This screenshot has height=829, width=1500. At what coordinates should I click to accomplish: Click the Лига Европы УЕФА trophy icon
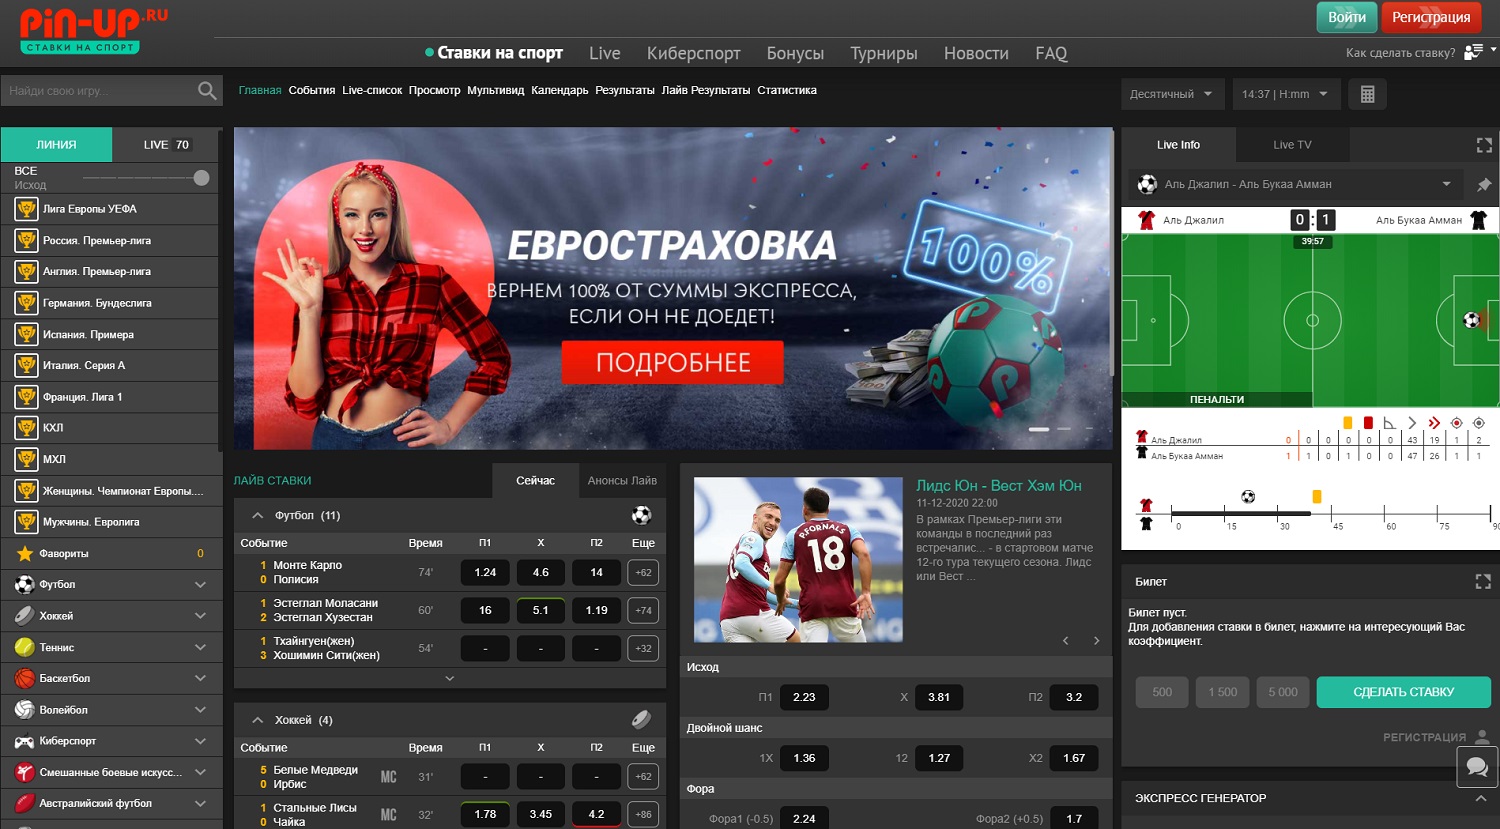point(26,209)
